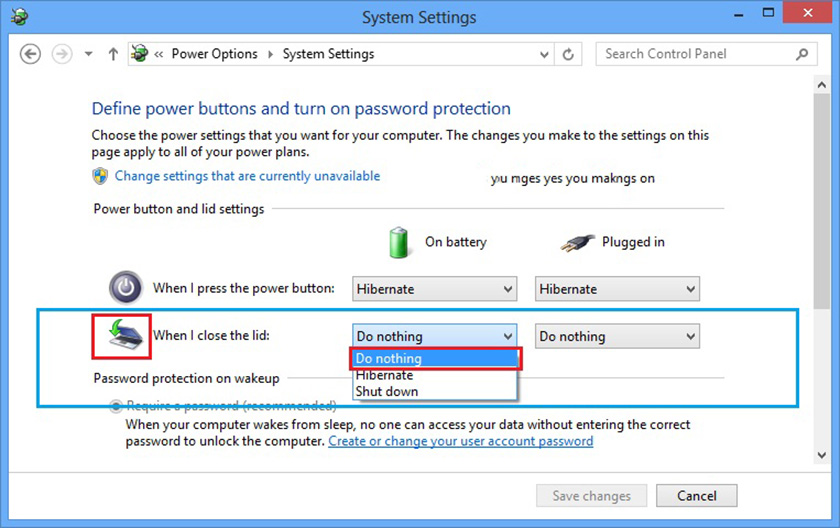840x528 pixels.
Task: Open power button Plugged in dropdown
Action: 617,289
